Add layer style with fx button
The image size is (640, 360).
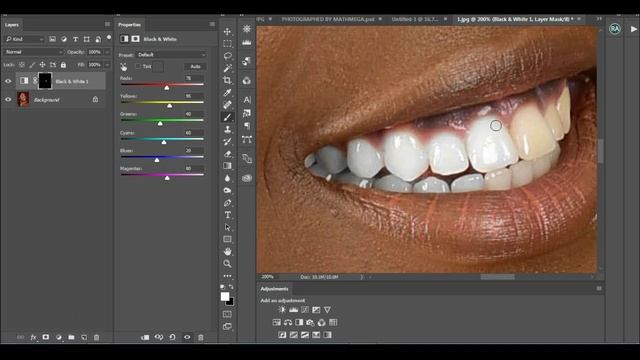(33, 338)
